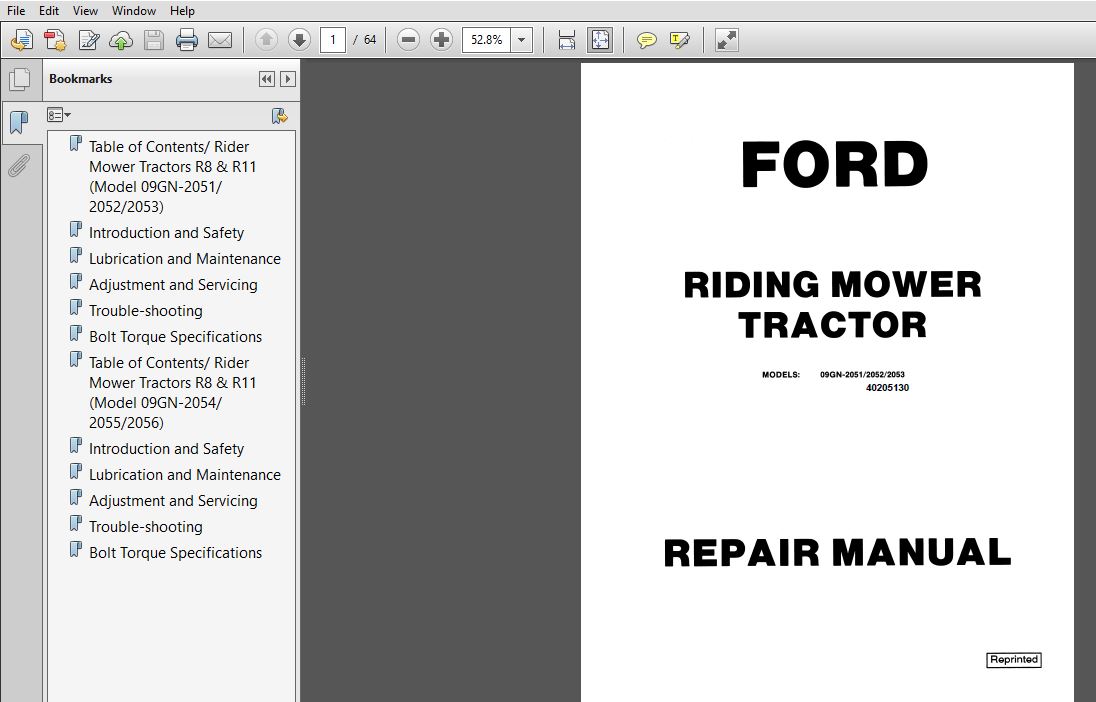Open first Adjustment and Servicing bookmark

pos(173,285)
